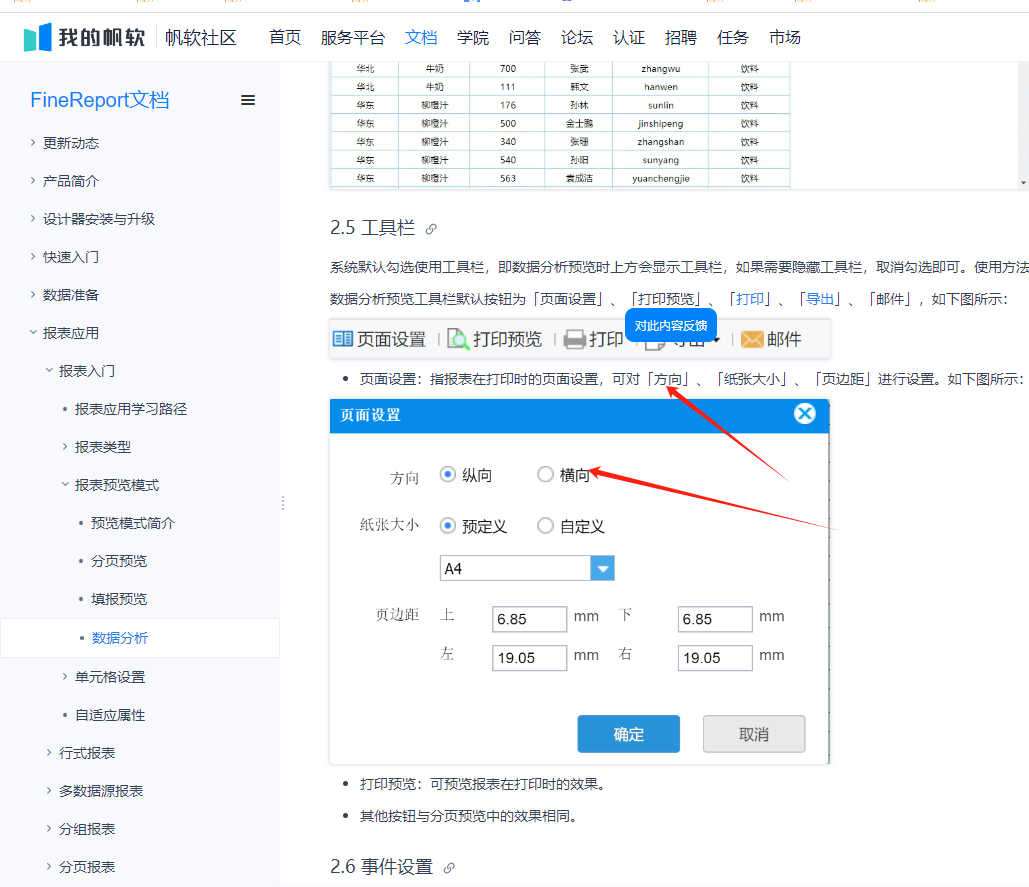Expand 报表类型 tree node
The image size is (1029, 887).
pos(65,447)
